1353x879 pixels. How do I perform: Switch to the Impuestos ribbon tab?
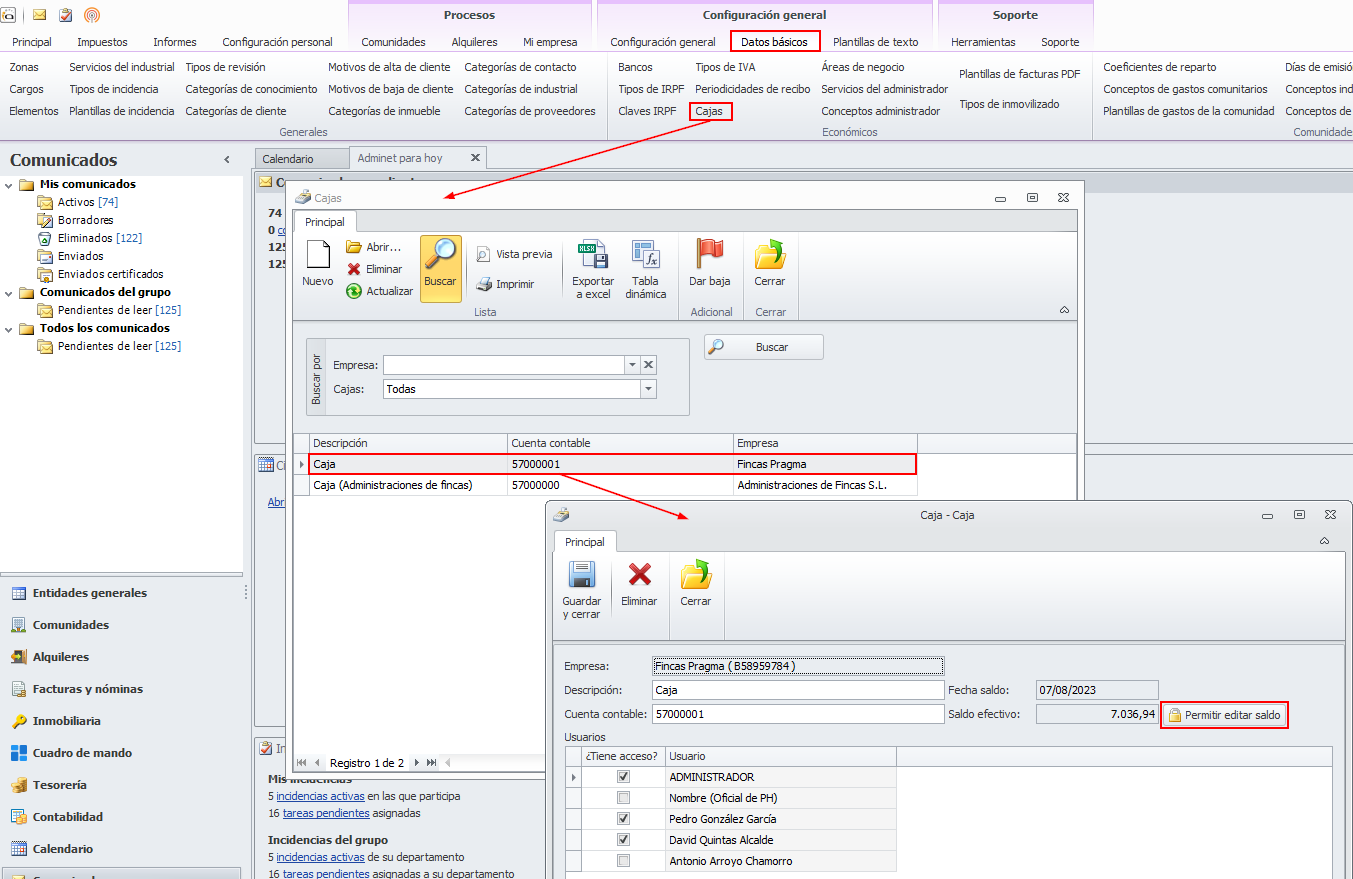[x=103, y=42]
